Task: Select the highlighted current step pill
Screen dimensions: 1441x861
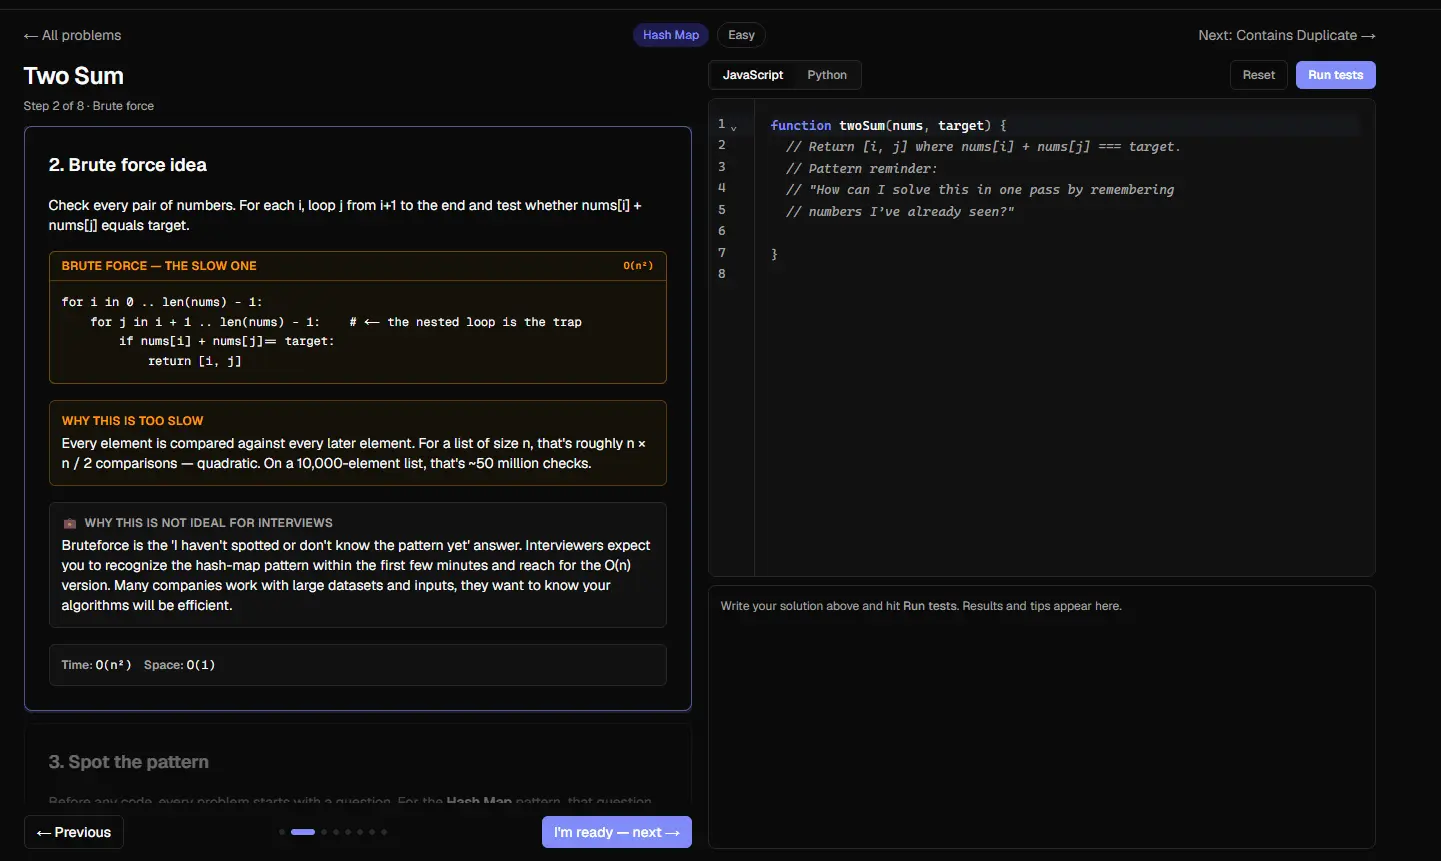Action: [303, 832]
